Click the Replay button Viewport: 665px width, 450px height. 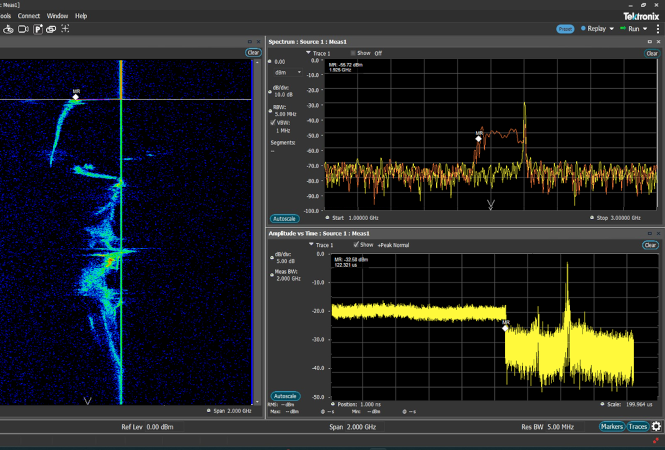pyautogui.click(x=597, y=29)
